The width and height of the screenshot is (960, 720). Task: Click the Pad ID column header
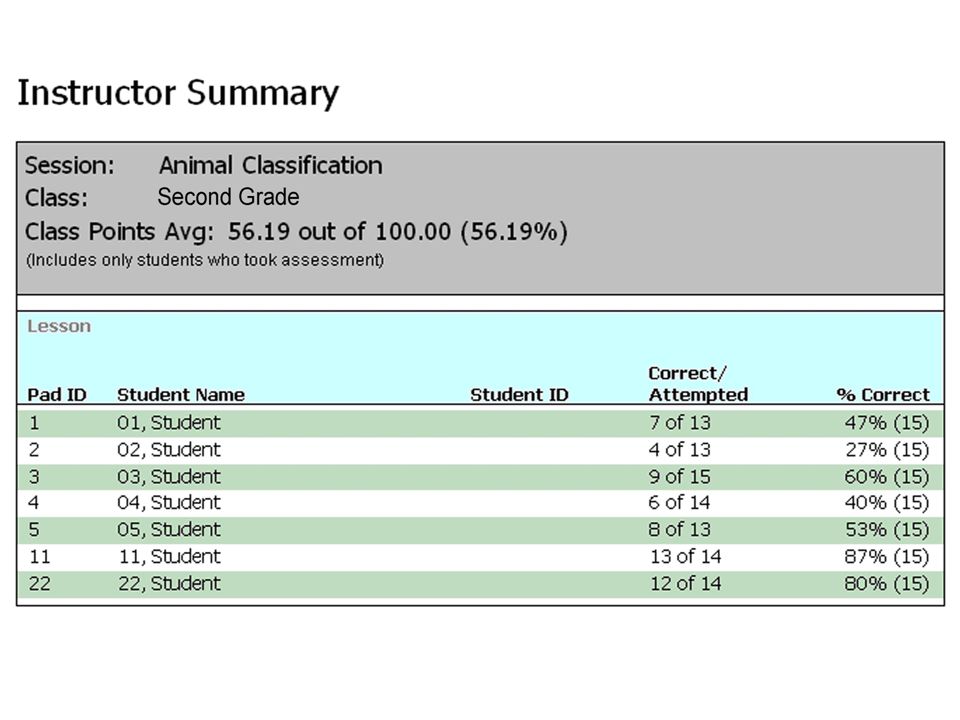coord(57,395)
